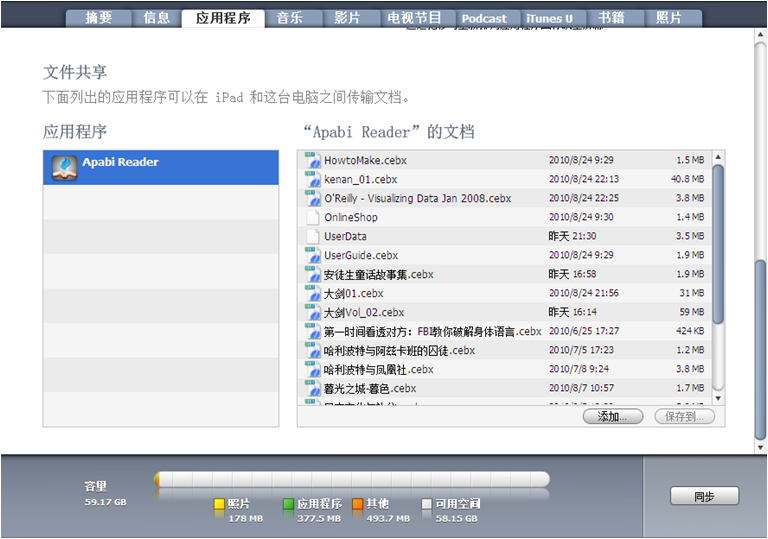The image size is (768, 539).
Task: Click the 大剑01.cebx file icon
Action: coord(312,294)
